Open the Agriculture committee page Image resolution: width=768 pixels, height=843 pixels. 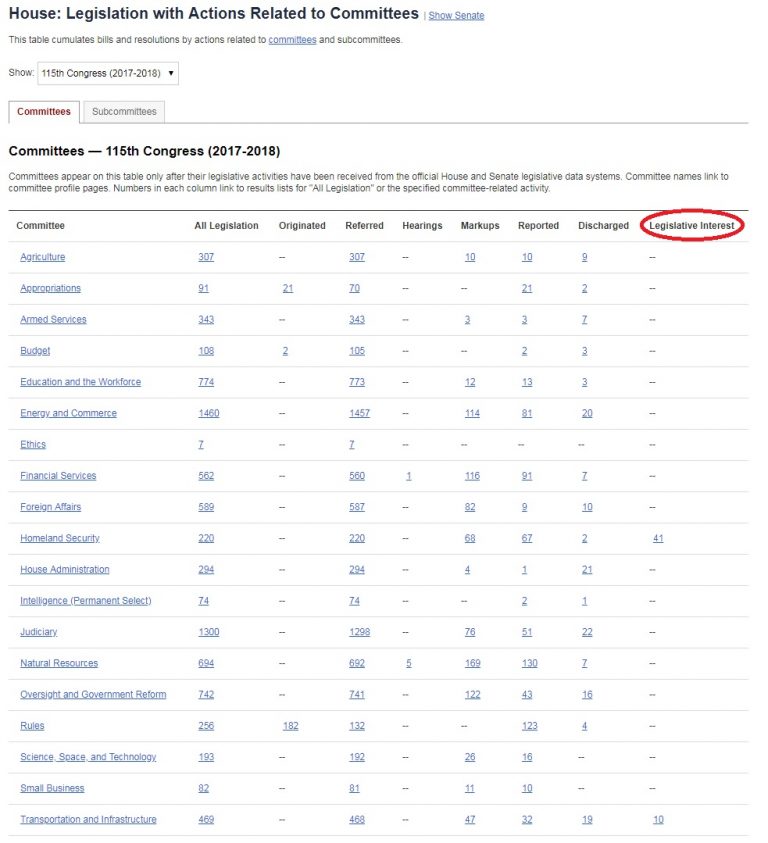42,257
